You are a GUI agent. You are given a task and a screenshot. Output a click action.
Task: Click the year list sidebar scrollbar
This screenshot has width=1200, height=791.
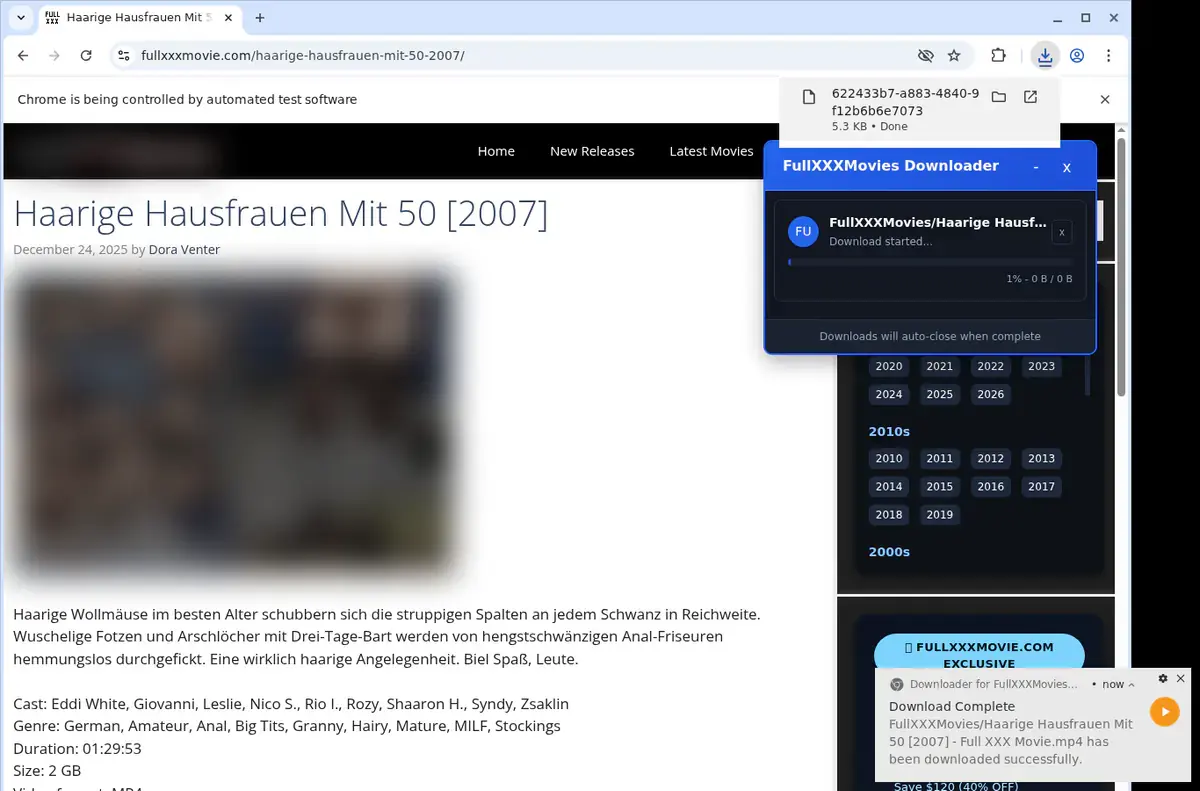(x=1088, y=375)
